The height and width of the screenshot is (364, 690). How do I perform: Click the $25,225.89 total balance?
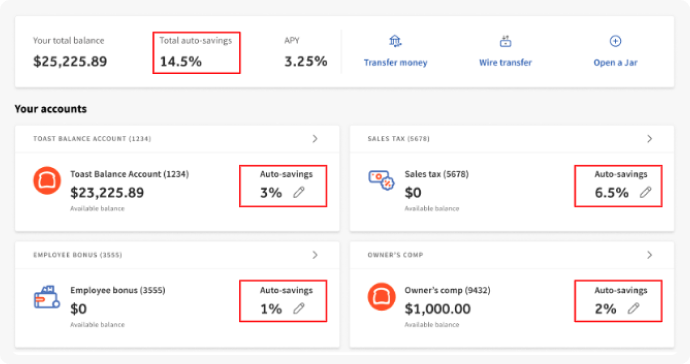point(70,61)
